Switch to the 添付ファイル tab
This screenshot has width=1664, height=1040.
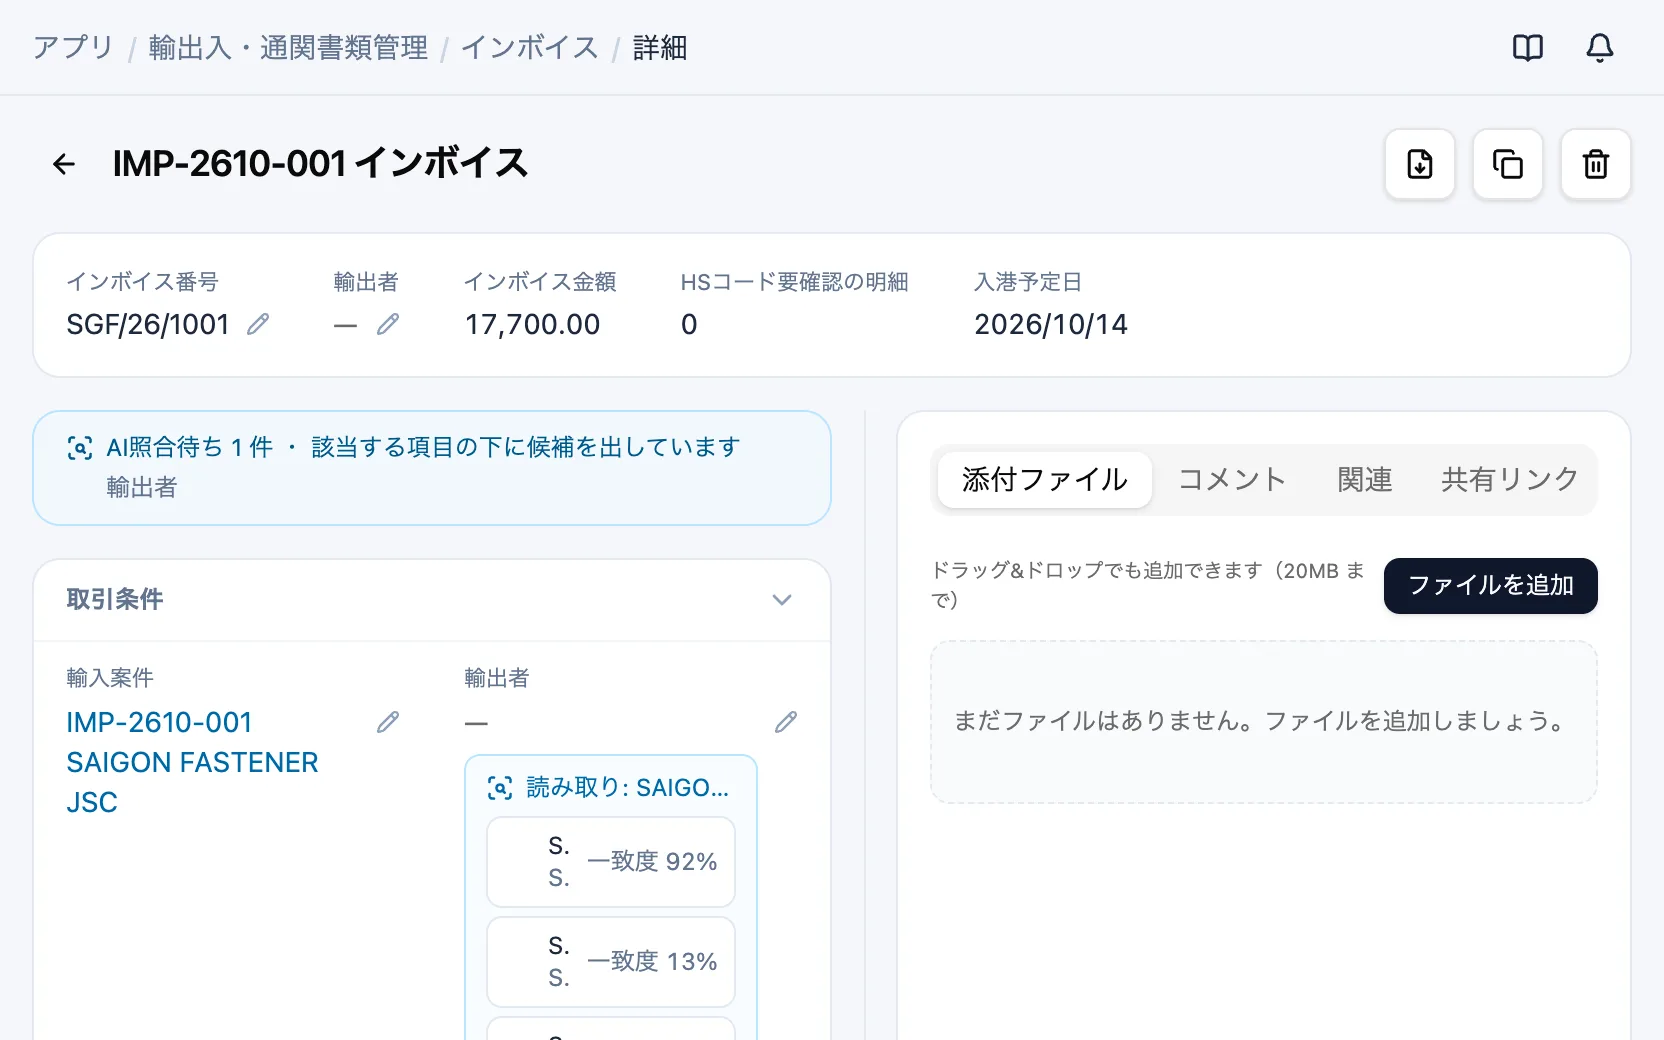[x=1045, y=480]
